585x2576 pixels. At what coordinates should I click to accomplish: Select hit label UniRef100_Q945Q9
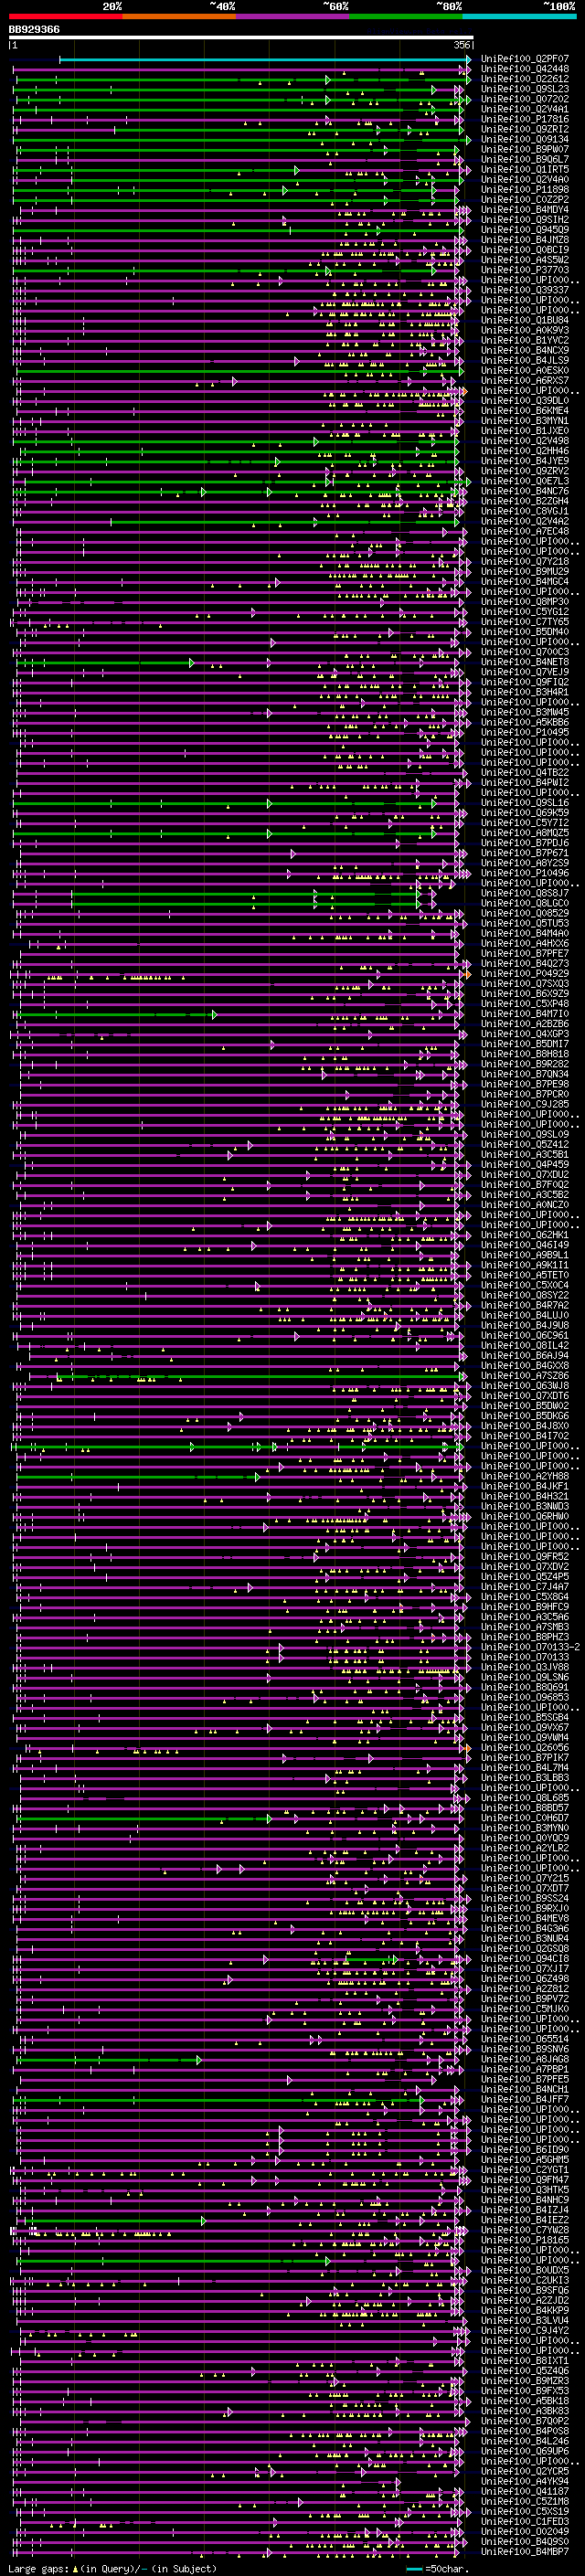[525, 229]
